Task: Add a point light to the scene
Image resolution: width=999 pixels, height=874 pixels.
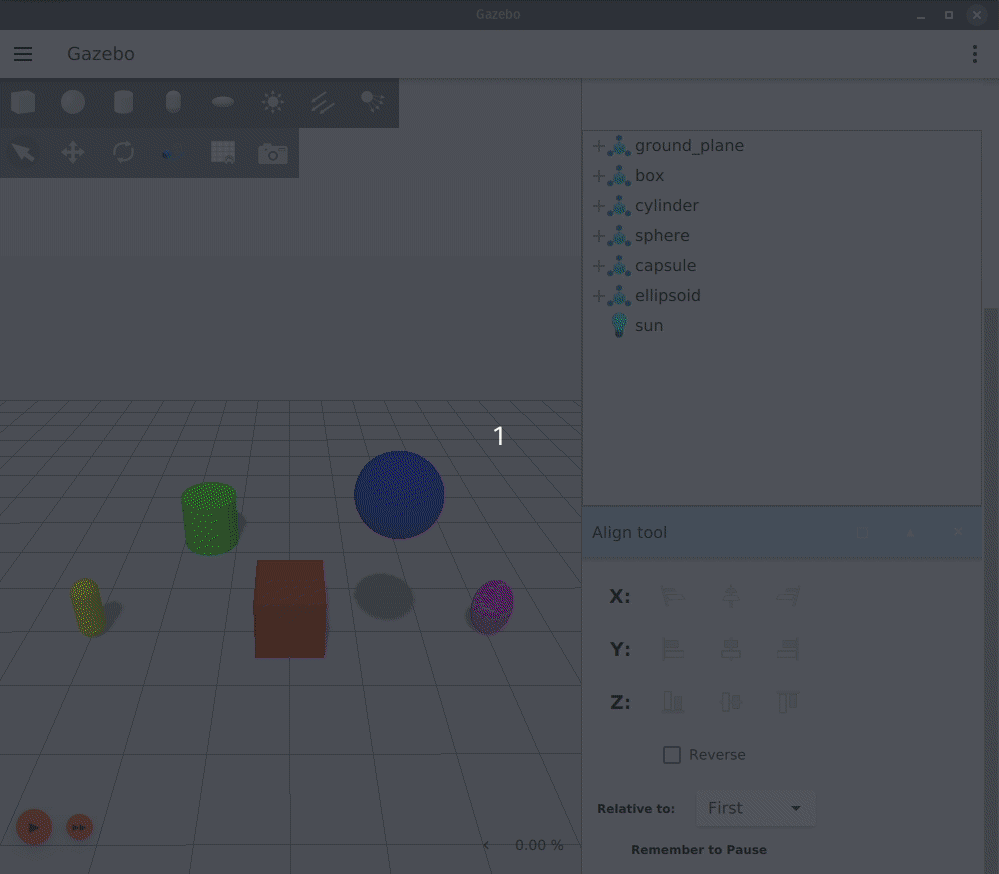Action: tap(272, 102)
